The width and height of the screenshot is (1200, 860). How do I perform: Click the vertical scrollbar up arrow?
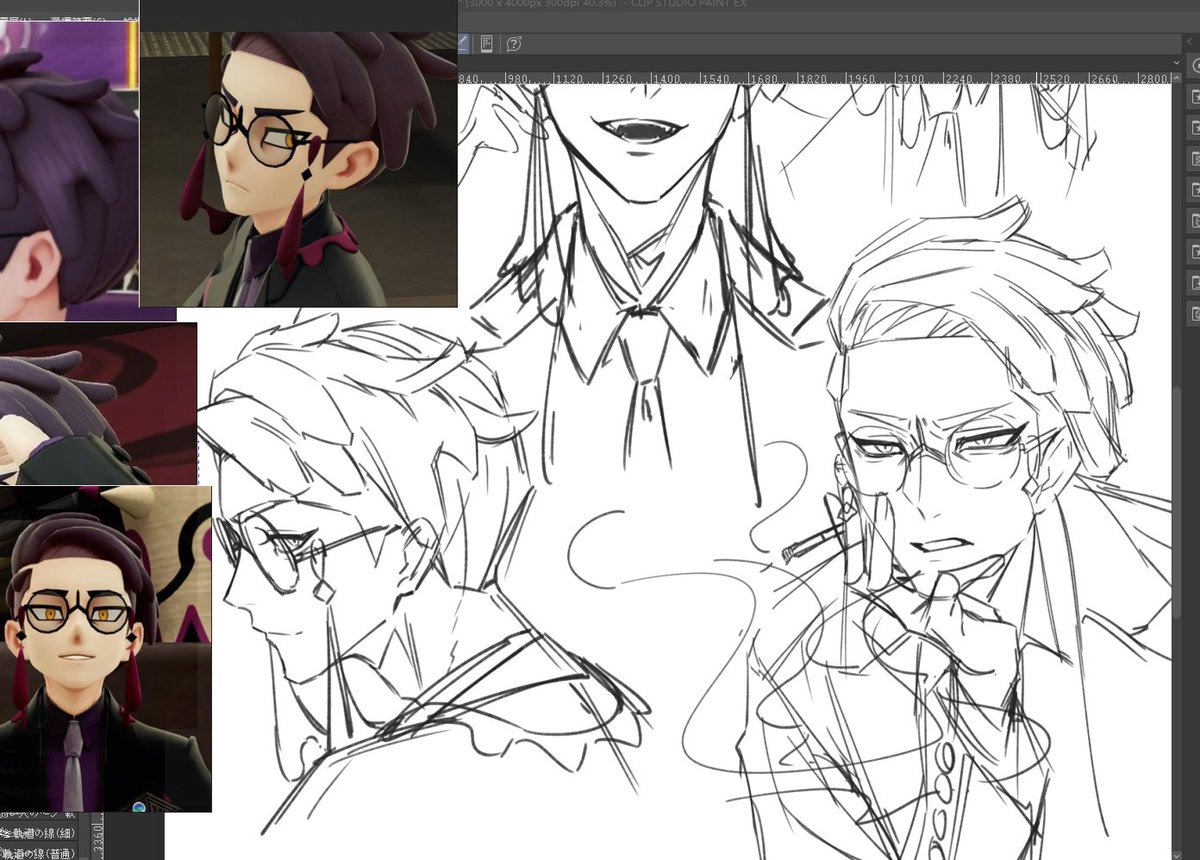pos(1177,79)
